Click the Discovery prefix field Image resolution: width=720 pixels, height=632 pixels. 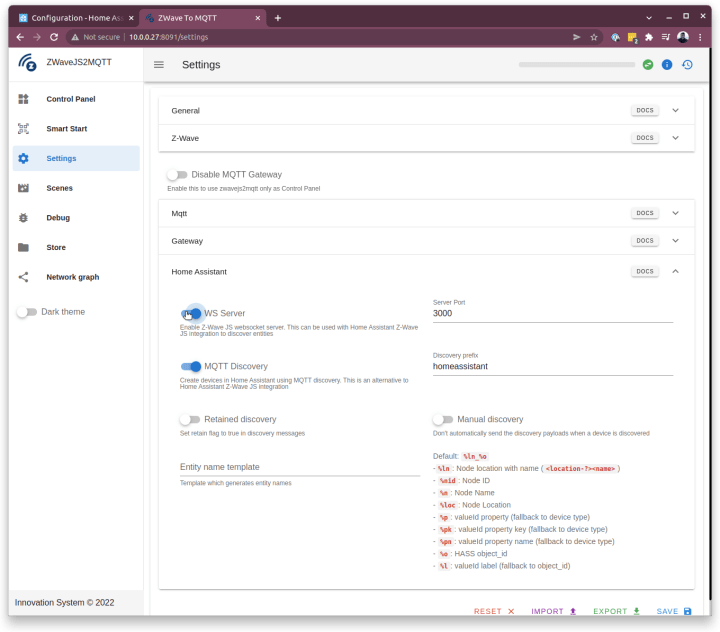point(553,366)
